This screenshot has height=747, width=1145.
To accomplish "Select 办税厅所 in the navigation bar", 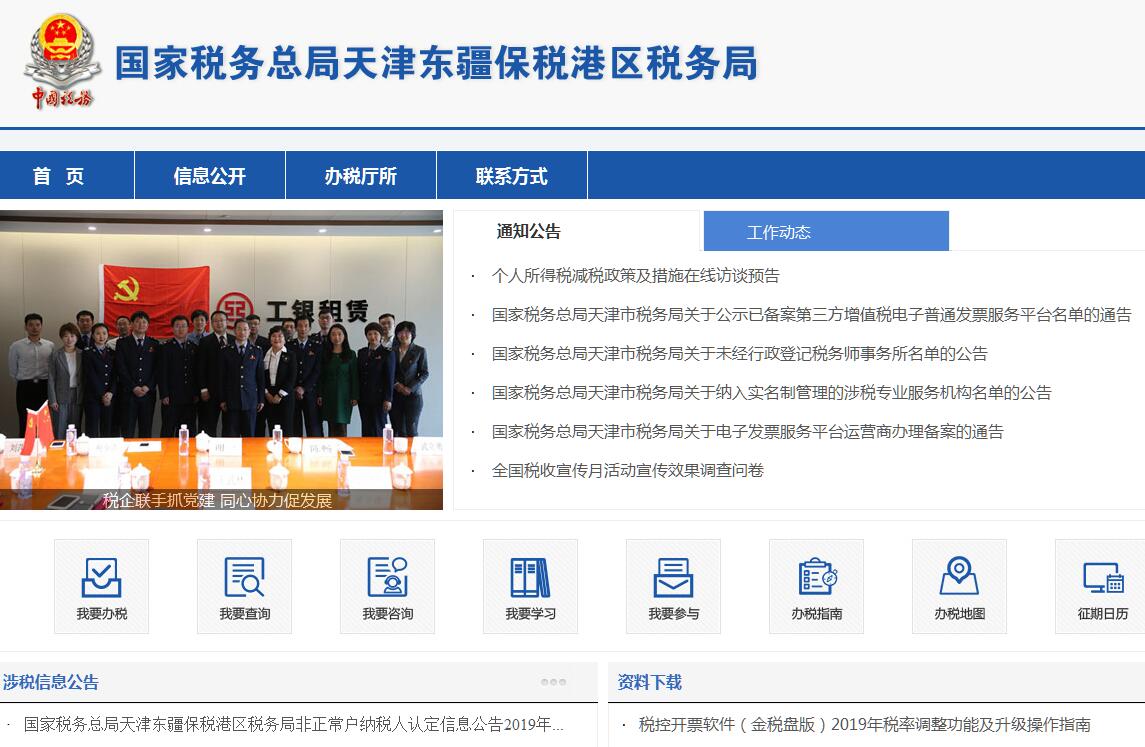I will [x=360, y=176].
